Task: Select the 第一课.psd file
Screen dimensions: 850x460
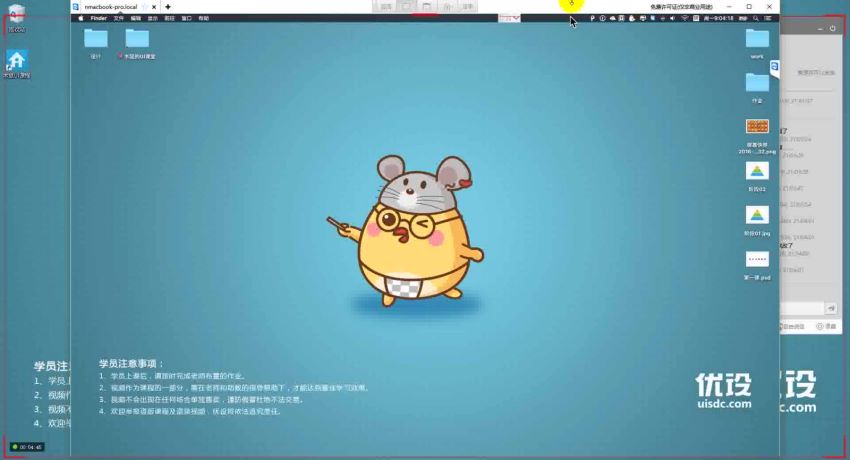Action: pos(757,265)
